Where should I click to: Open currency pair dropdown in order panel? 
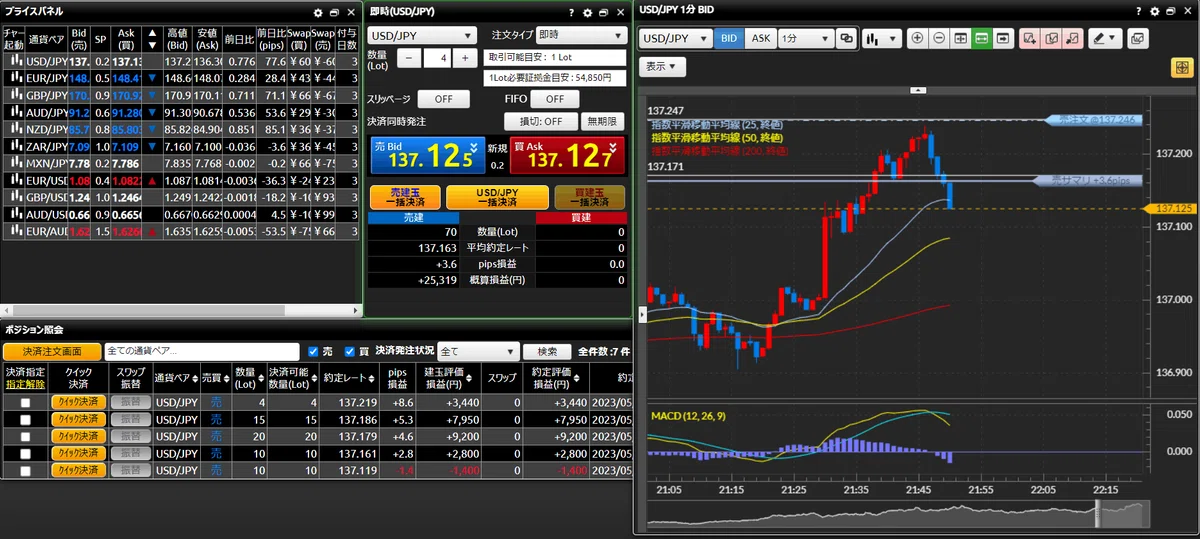[x=422, y=35]
